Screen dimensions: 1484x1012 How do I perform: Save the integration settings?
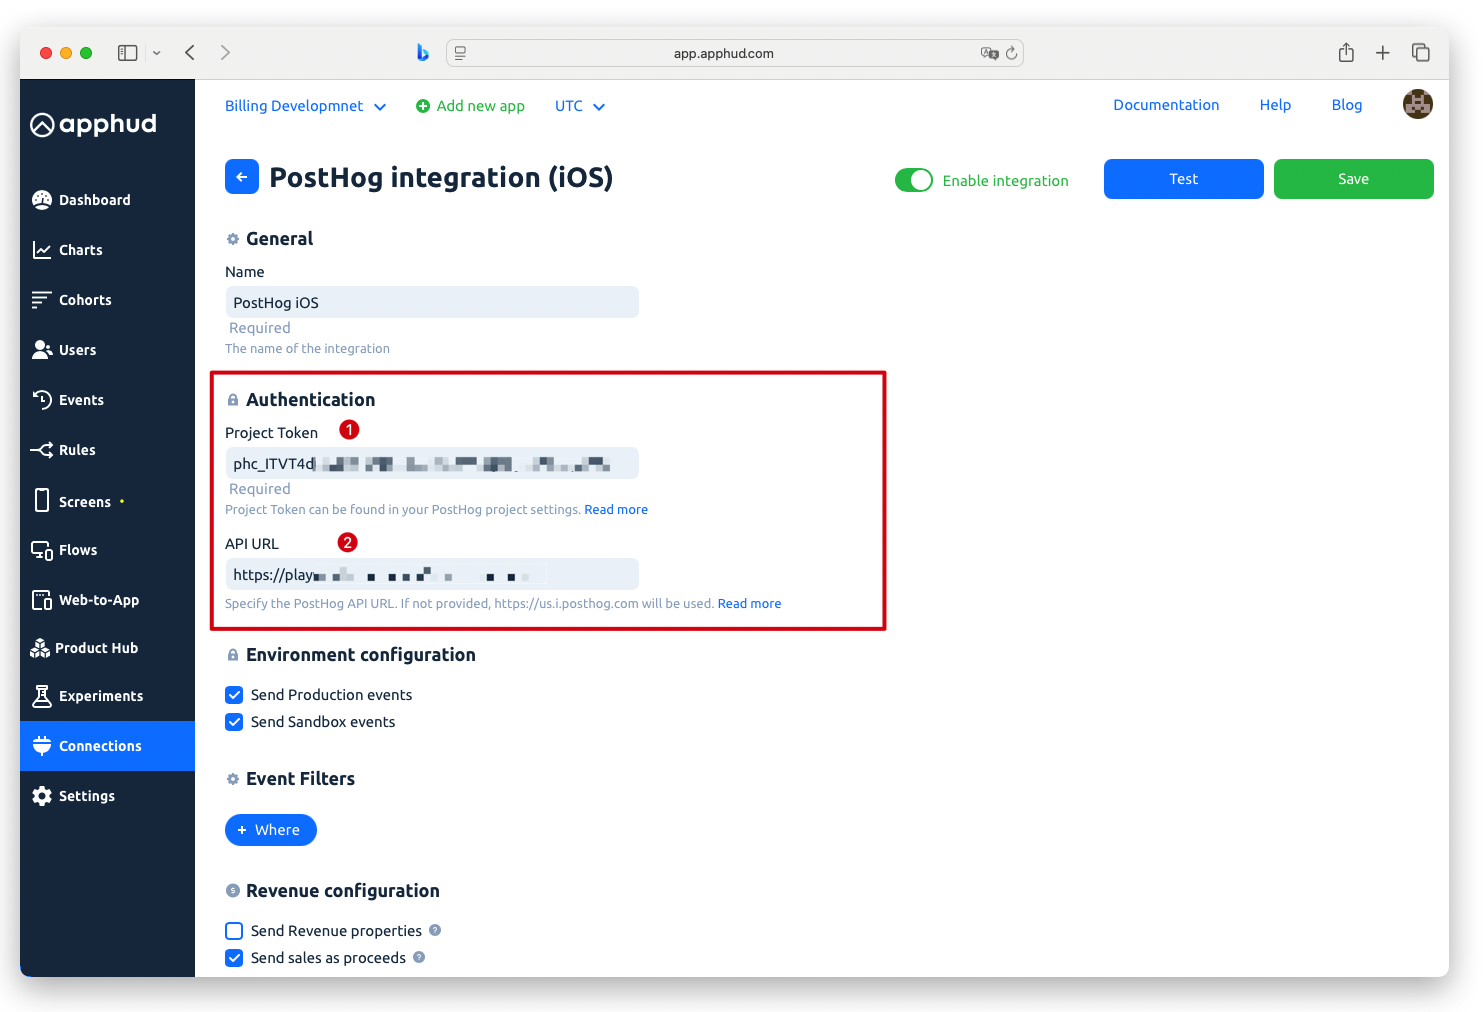pos(1354,179)
